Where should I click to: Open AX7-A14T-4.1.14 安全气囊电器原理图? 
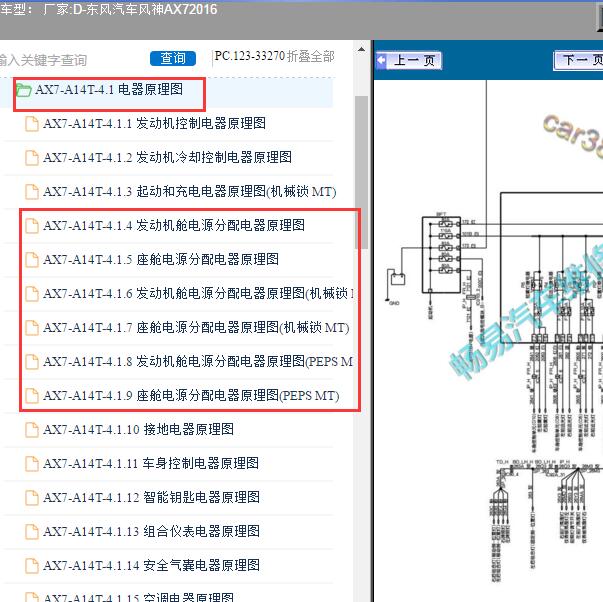(151, 565)
